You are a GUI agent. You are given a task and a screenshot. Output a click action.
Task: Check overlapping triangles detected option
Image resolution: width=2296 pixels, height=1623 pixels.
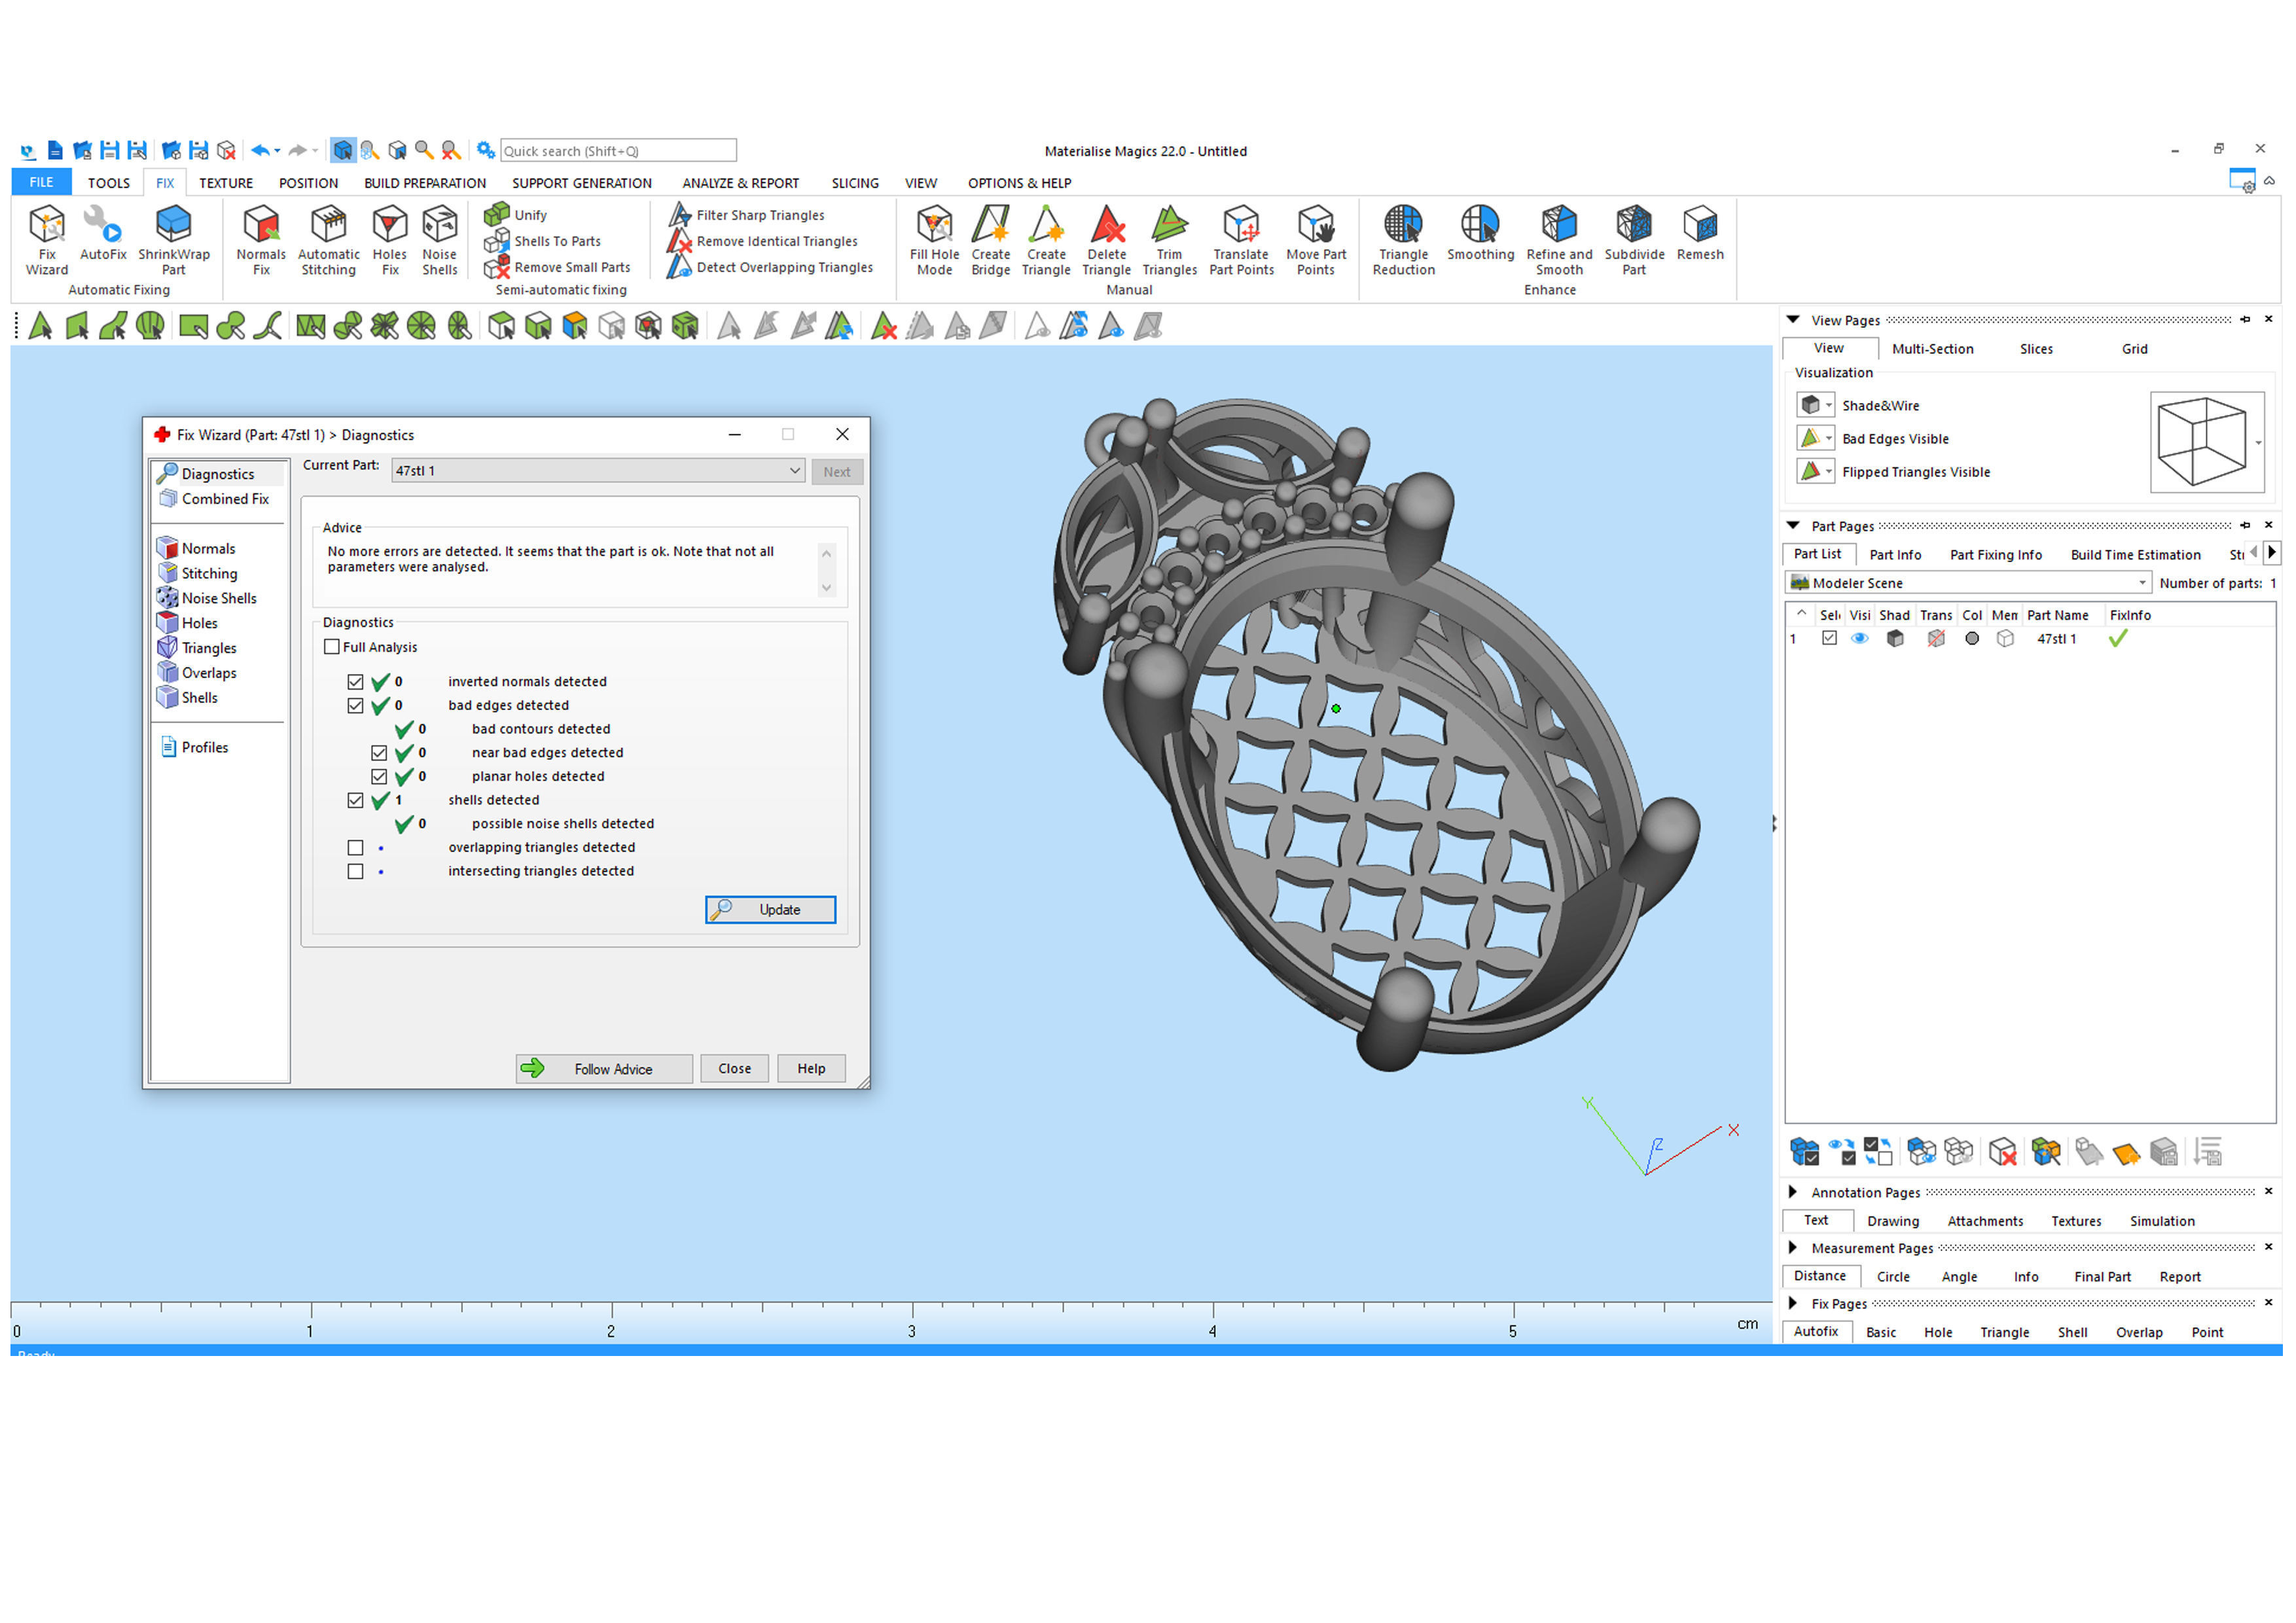point(355,847)
